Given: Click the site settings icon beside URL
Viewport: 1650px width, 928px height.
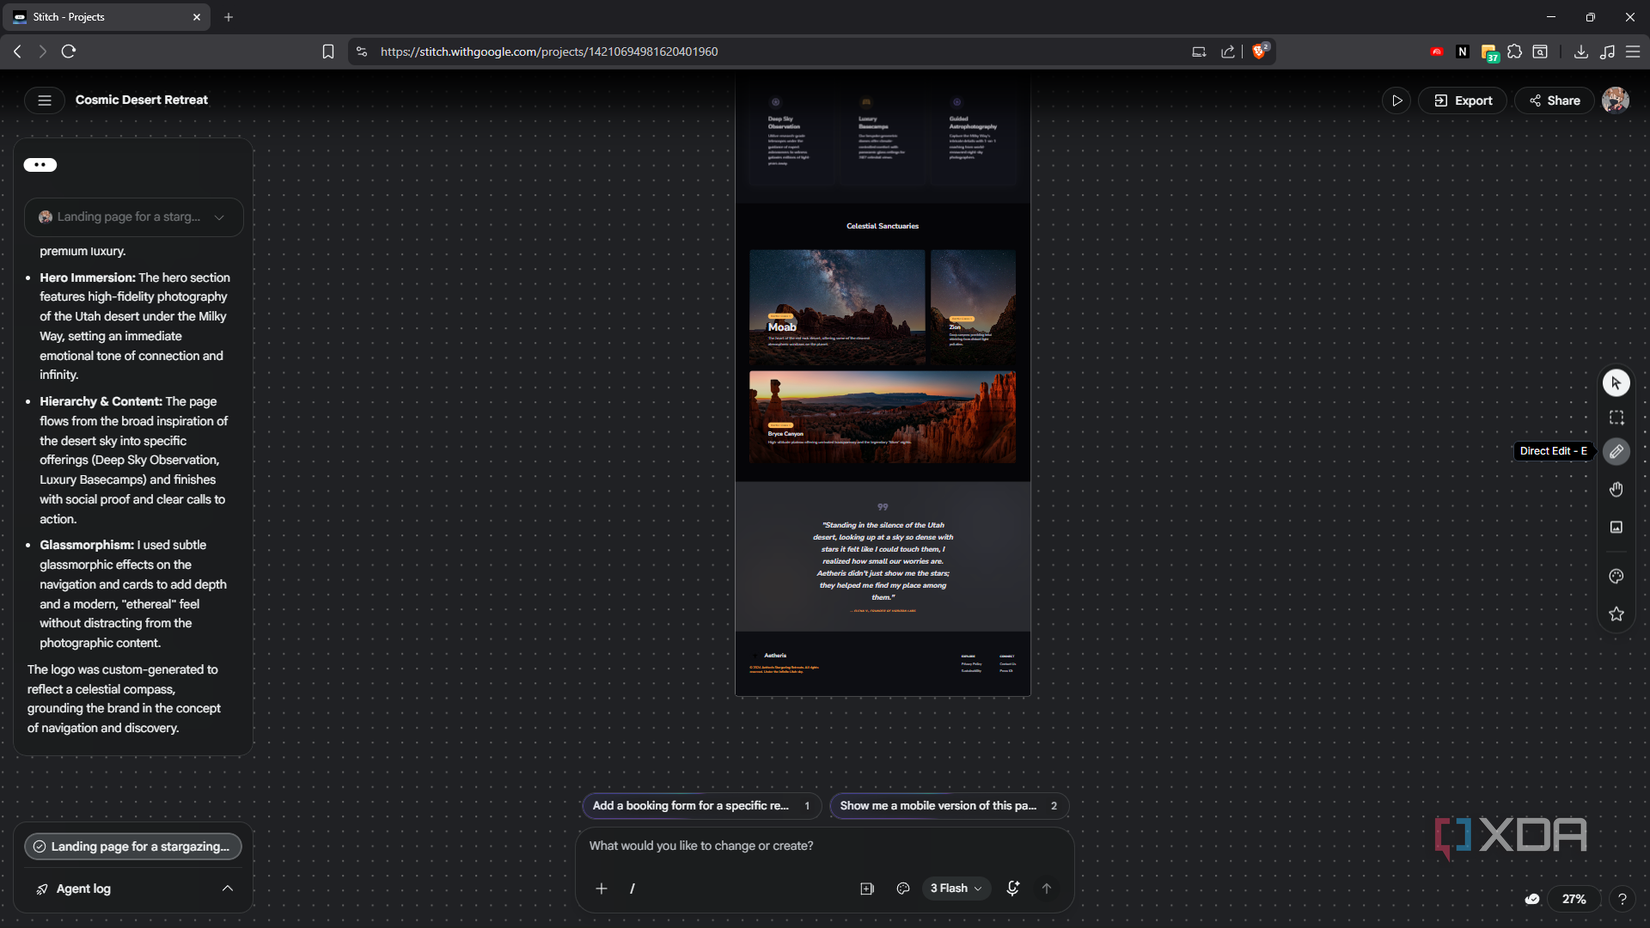Looking at the screenshot, I should pos(362,52).
